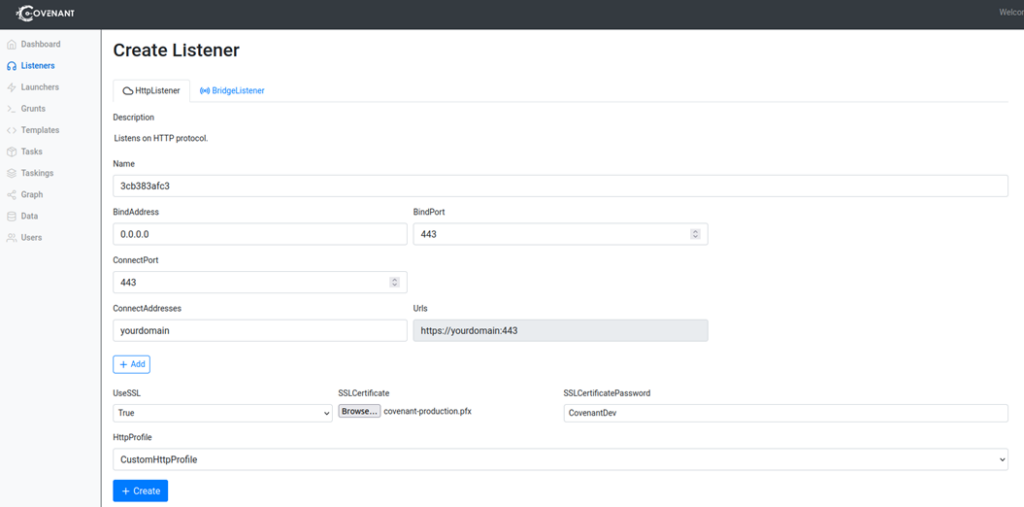Click the BindPort spinner arrows
Screen dimensions: 1024x507
click(696, 234)
